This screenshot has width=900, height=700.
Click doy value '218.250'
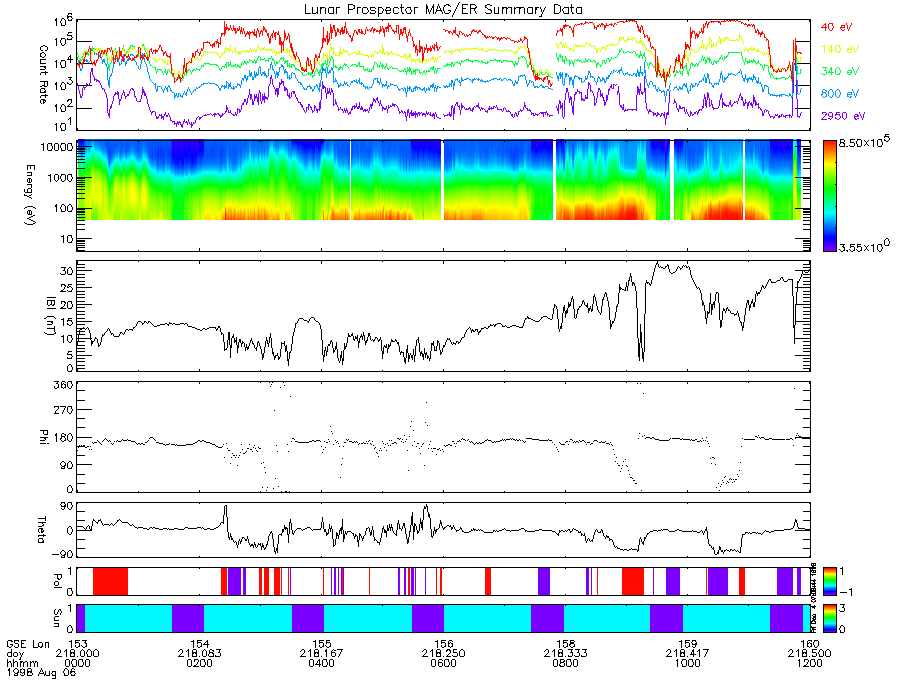(444, 654)
